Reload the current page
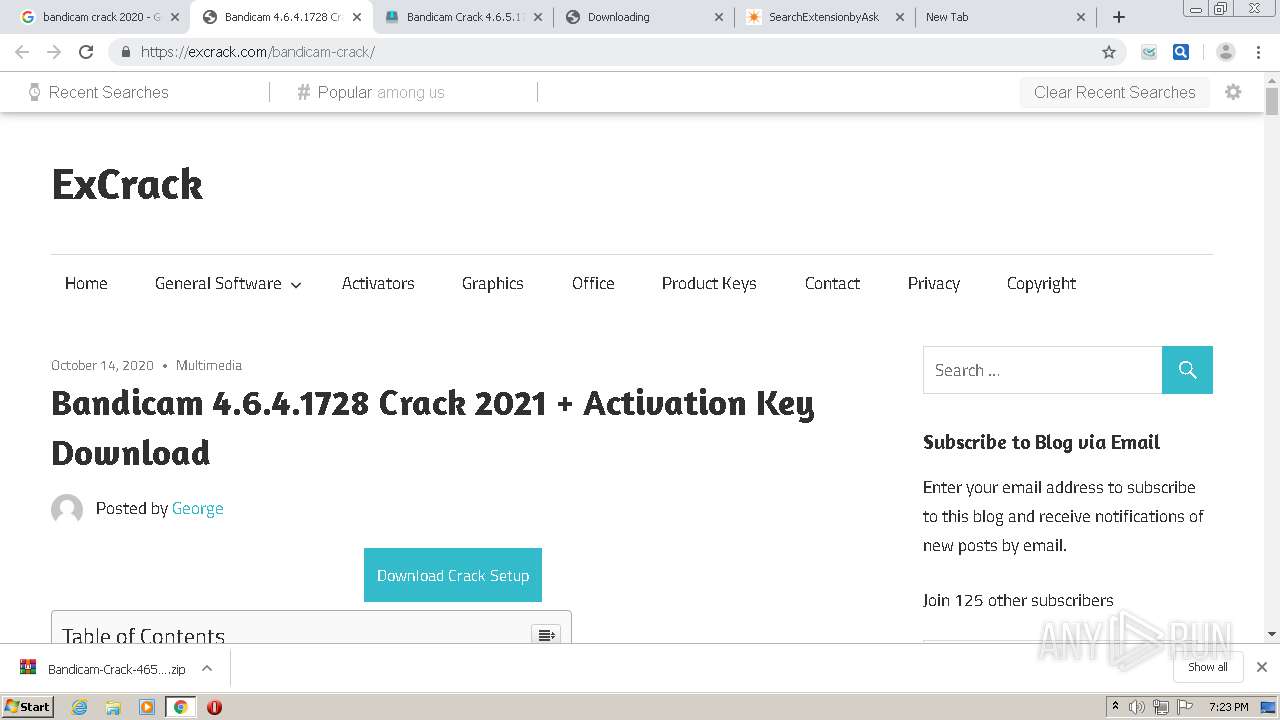 coord(86,52)
